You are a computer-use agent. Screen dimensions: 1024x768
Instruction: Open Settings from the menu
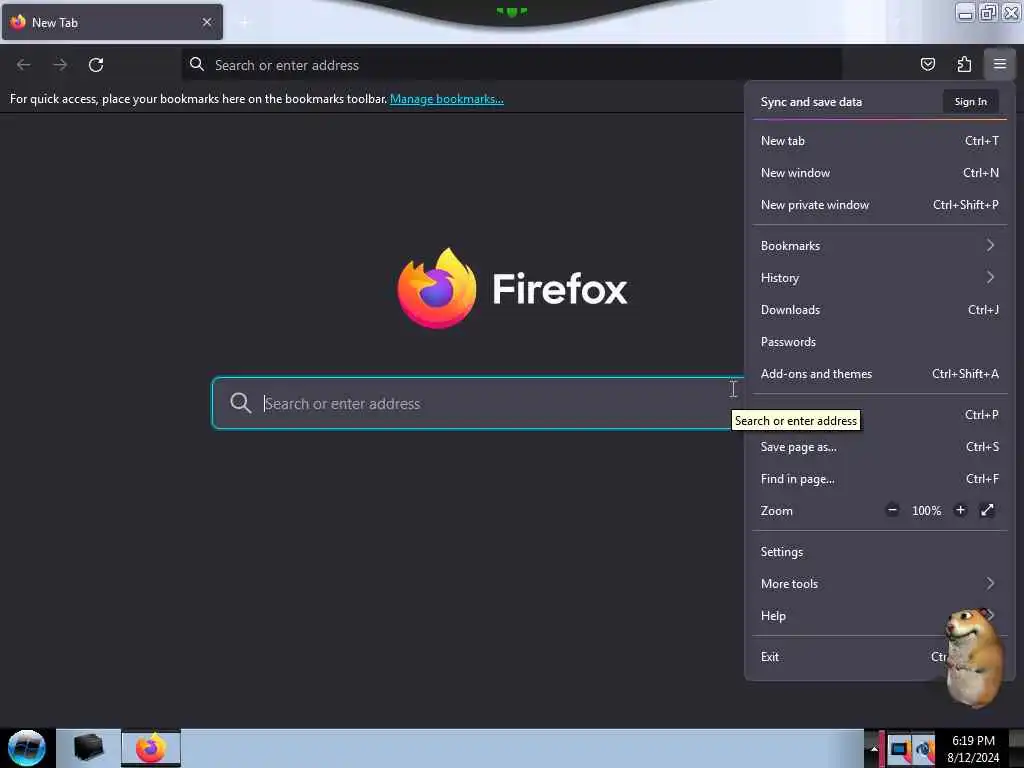coord(879,551)
